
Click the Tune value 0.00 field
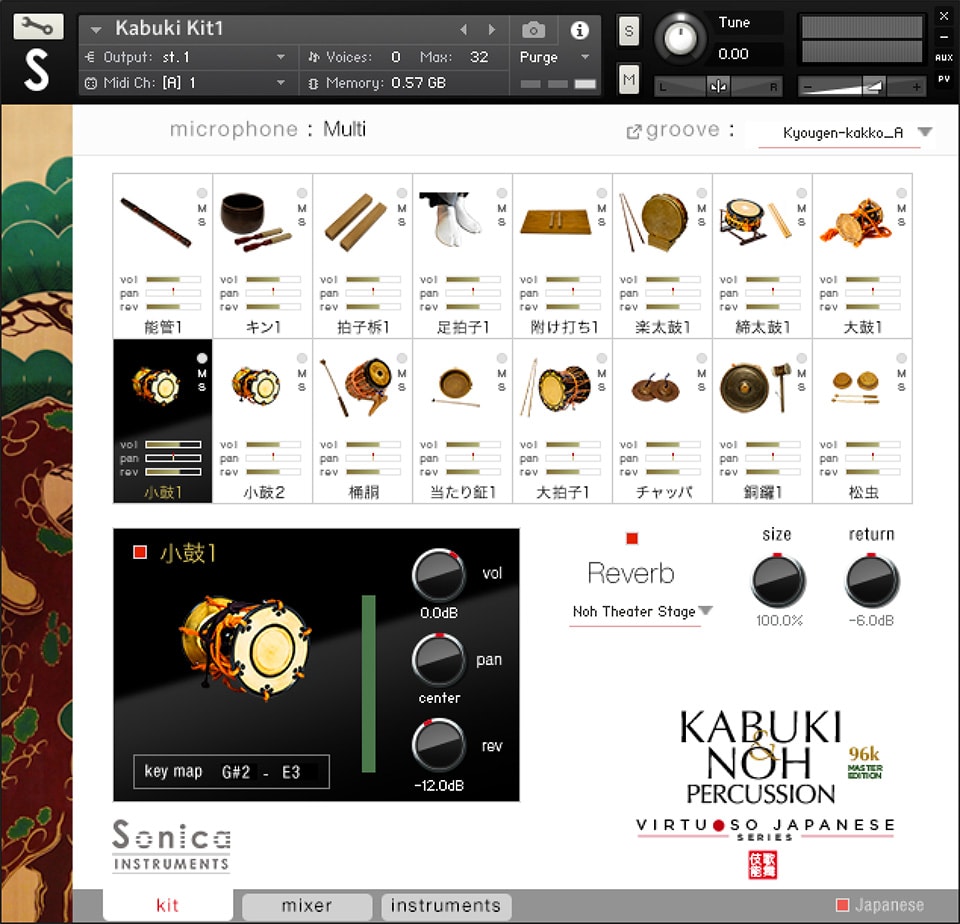[x=733, y=54]
